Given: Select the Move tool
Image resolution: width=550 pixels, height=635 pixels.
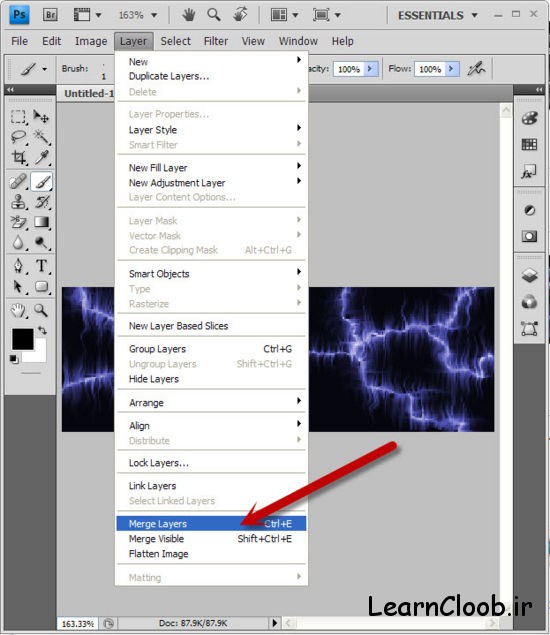Looking at the screenshot, I should tap(41, 117).
